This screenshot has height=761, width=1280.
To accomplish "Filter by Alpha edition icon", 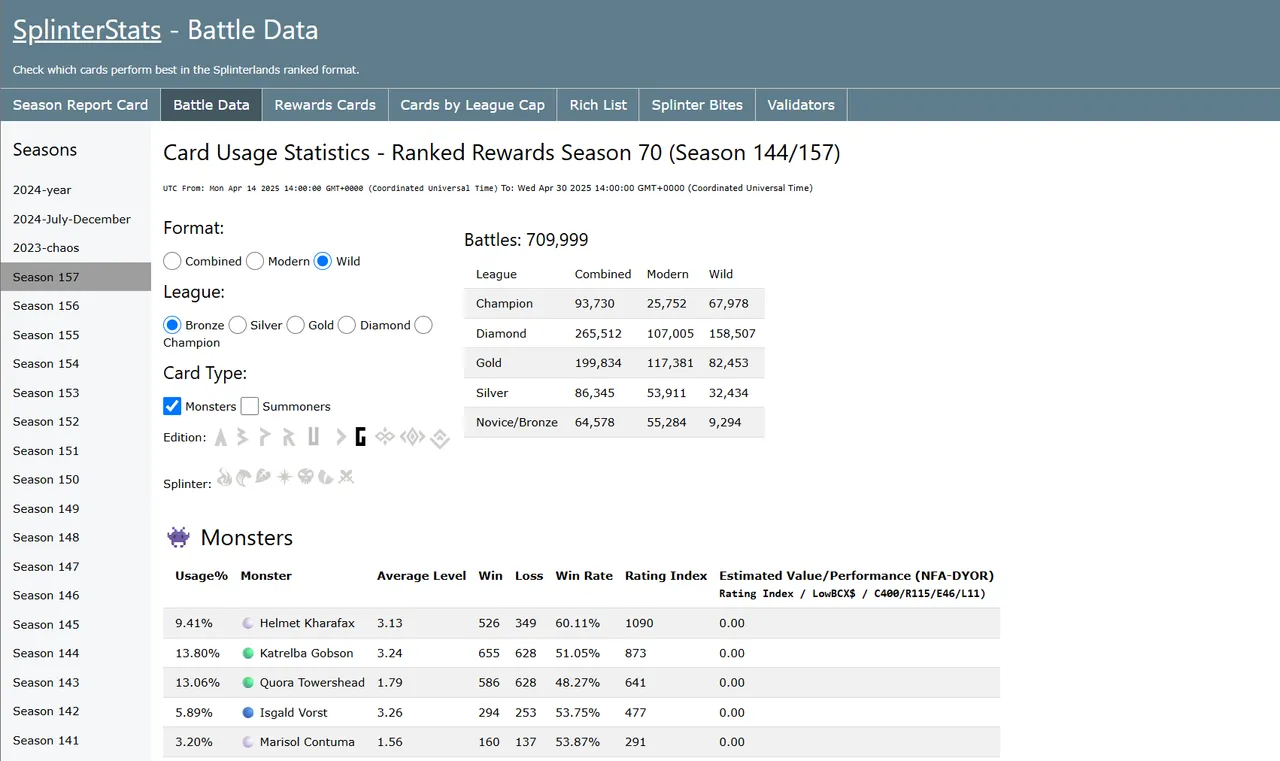I will [221, 436].
